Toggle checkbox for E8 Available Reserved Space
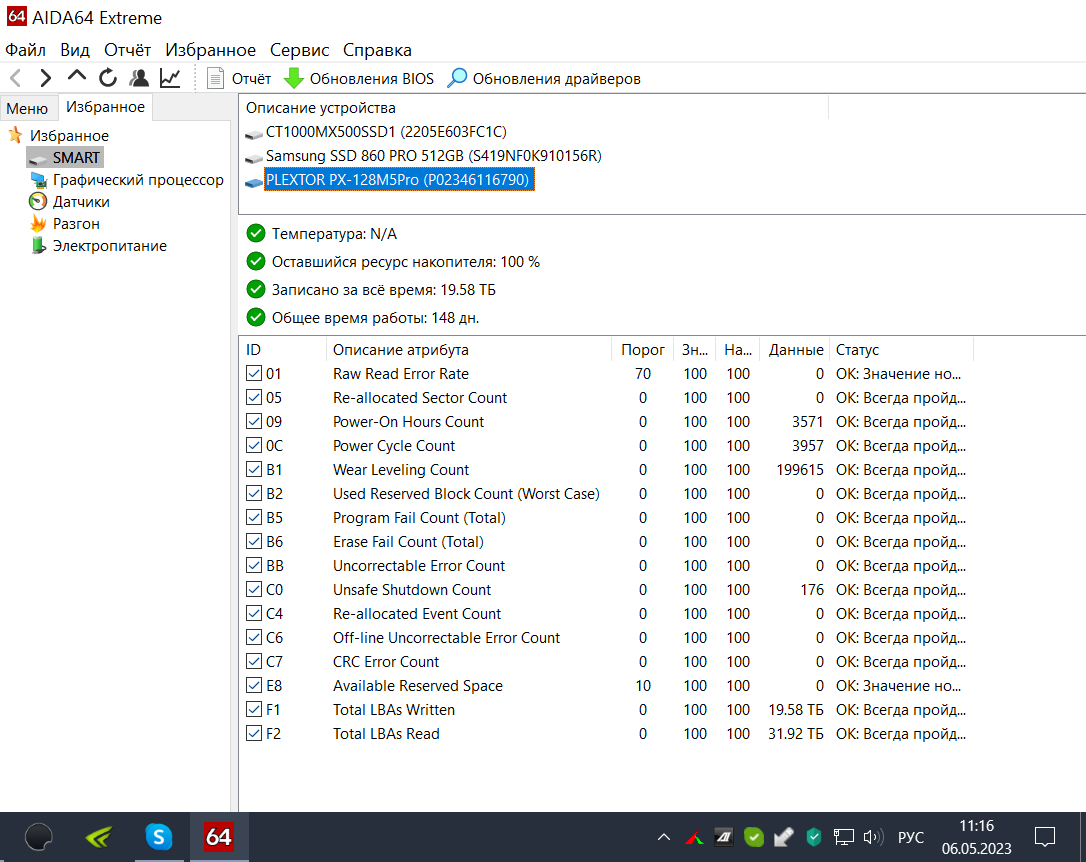The width and height of the screenshot is (1086, 862). coord(254,685)
